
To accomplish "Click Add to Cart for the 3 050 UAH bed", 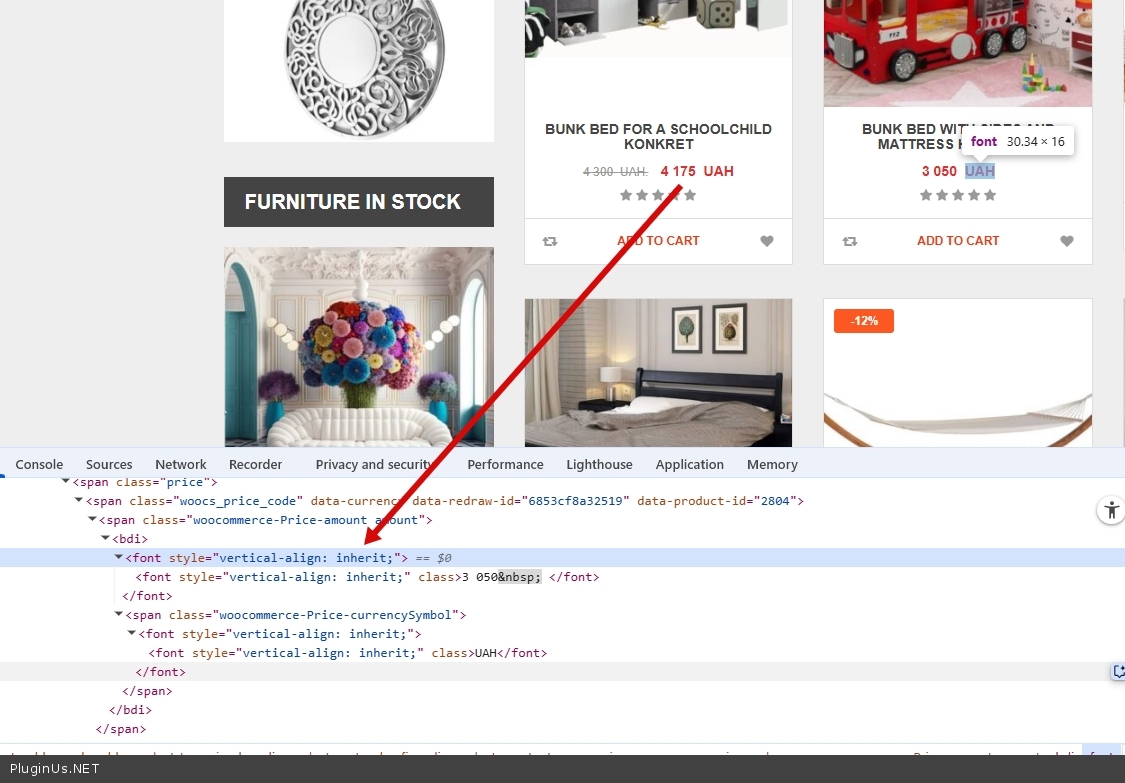I will tap(957, 241).
